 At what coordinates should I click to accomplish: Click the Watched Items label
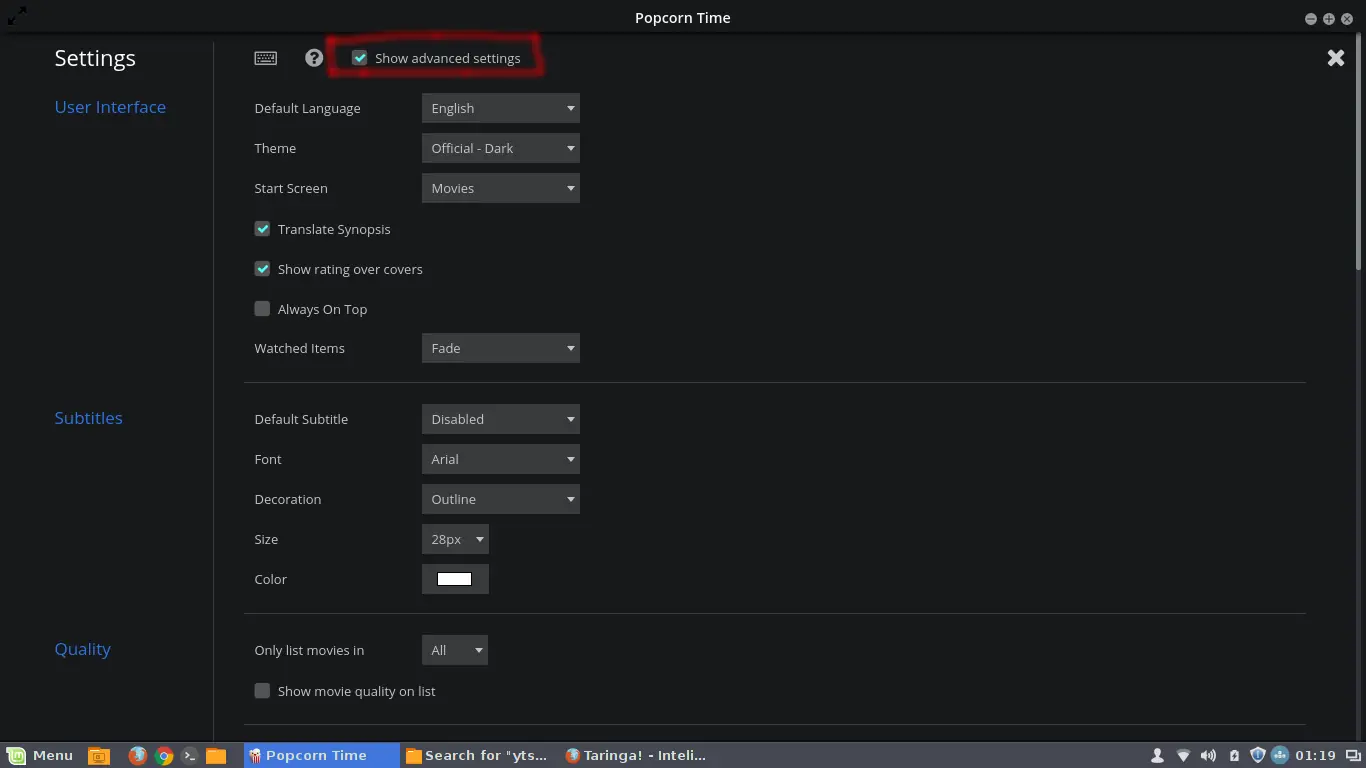click(x=299, y=348)
